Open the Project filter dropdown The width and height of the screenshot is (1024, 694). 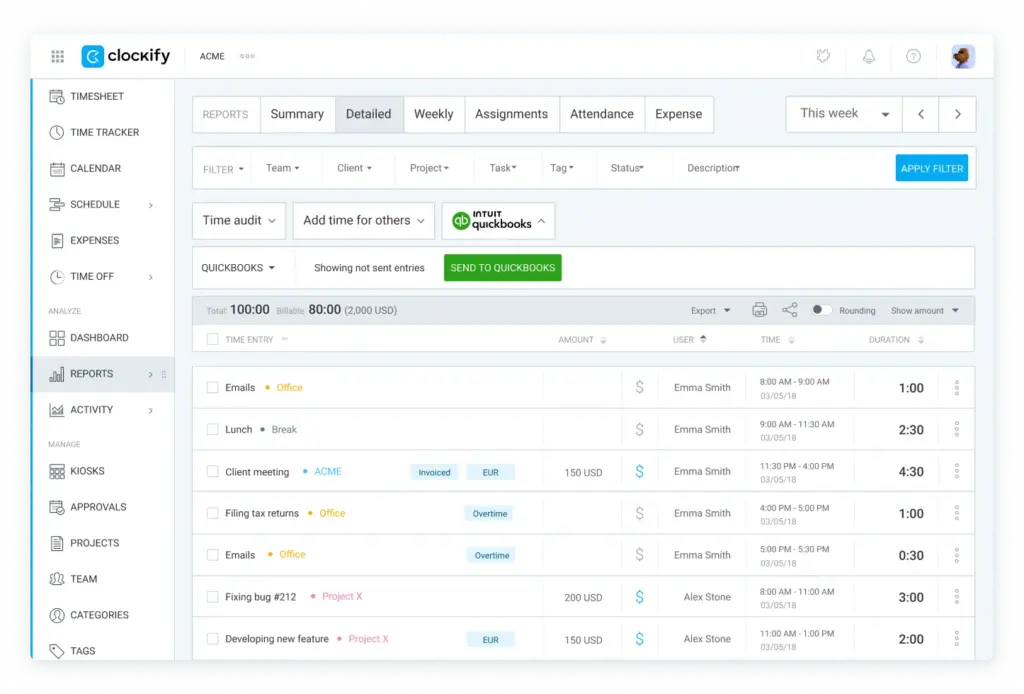coord(429,168)
